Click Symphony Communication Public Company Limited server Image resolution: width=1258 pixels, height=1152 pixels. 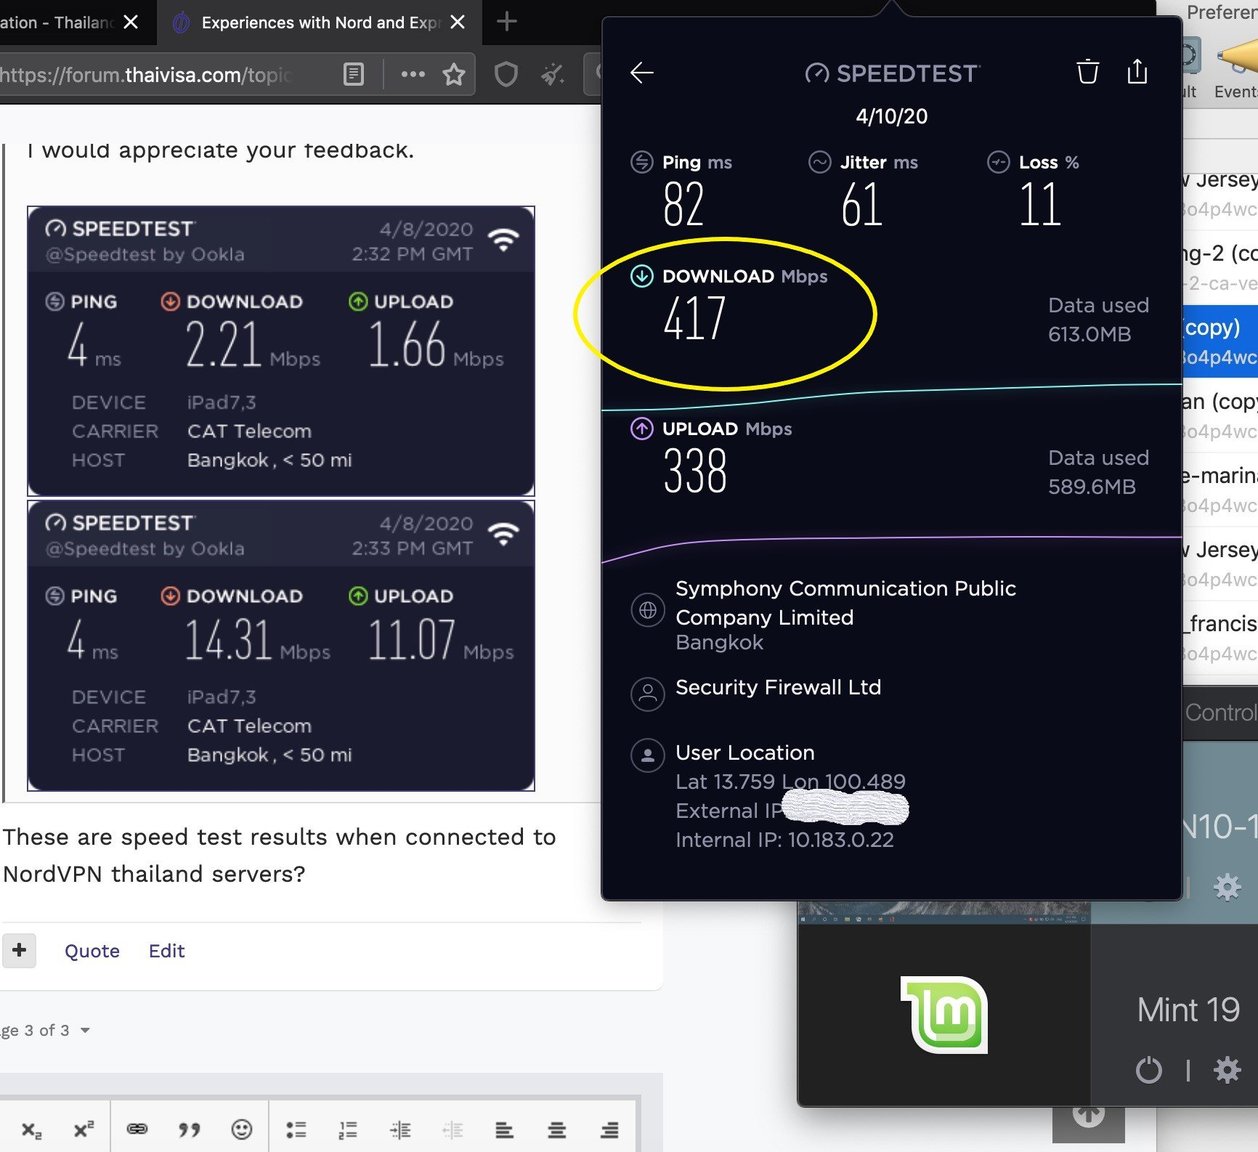point(845,614)
